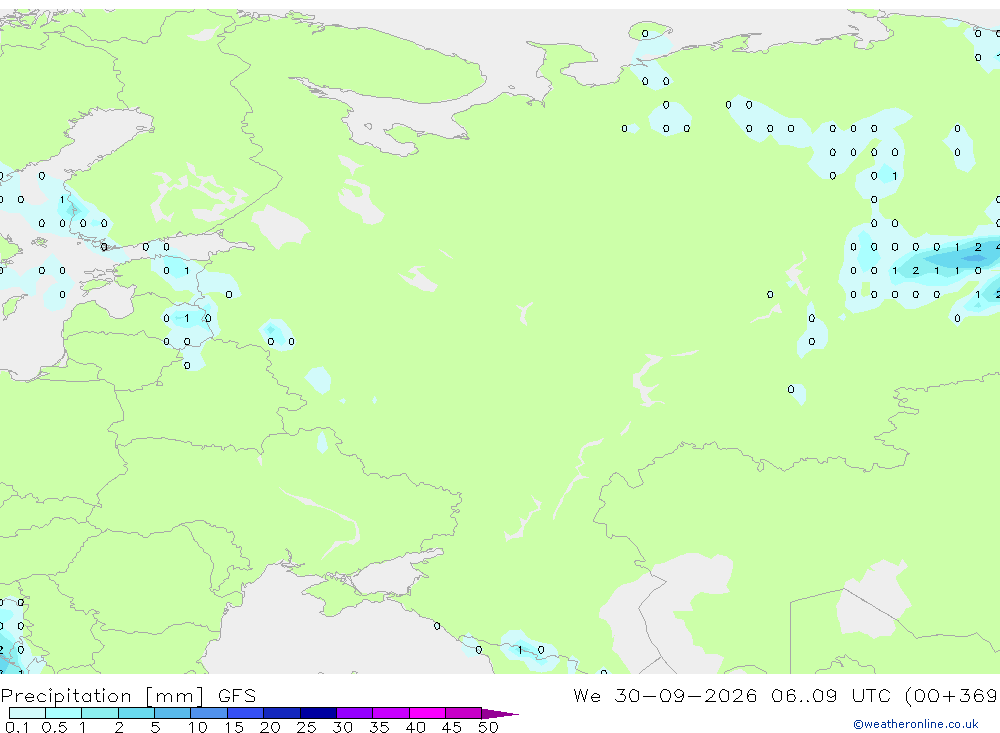Click the lone 0 on Black Sea's east coast
1000x733 pixels.
tap(437, 626)
